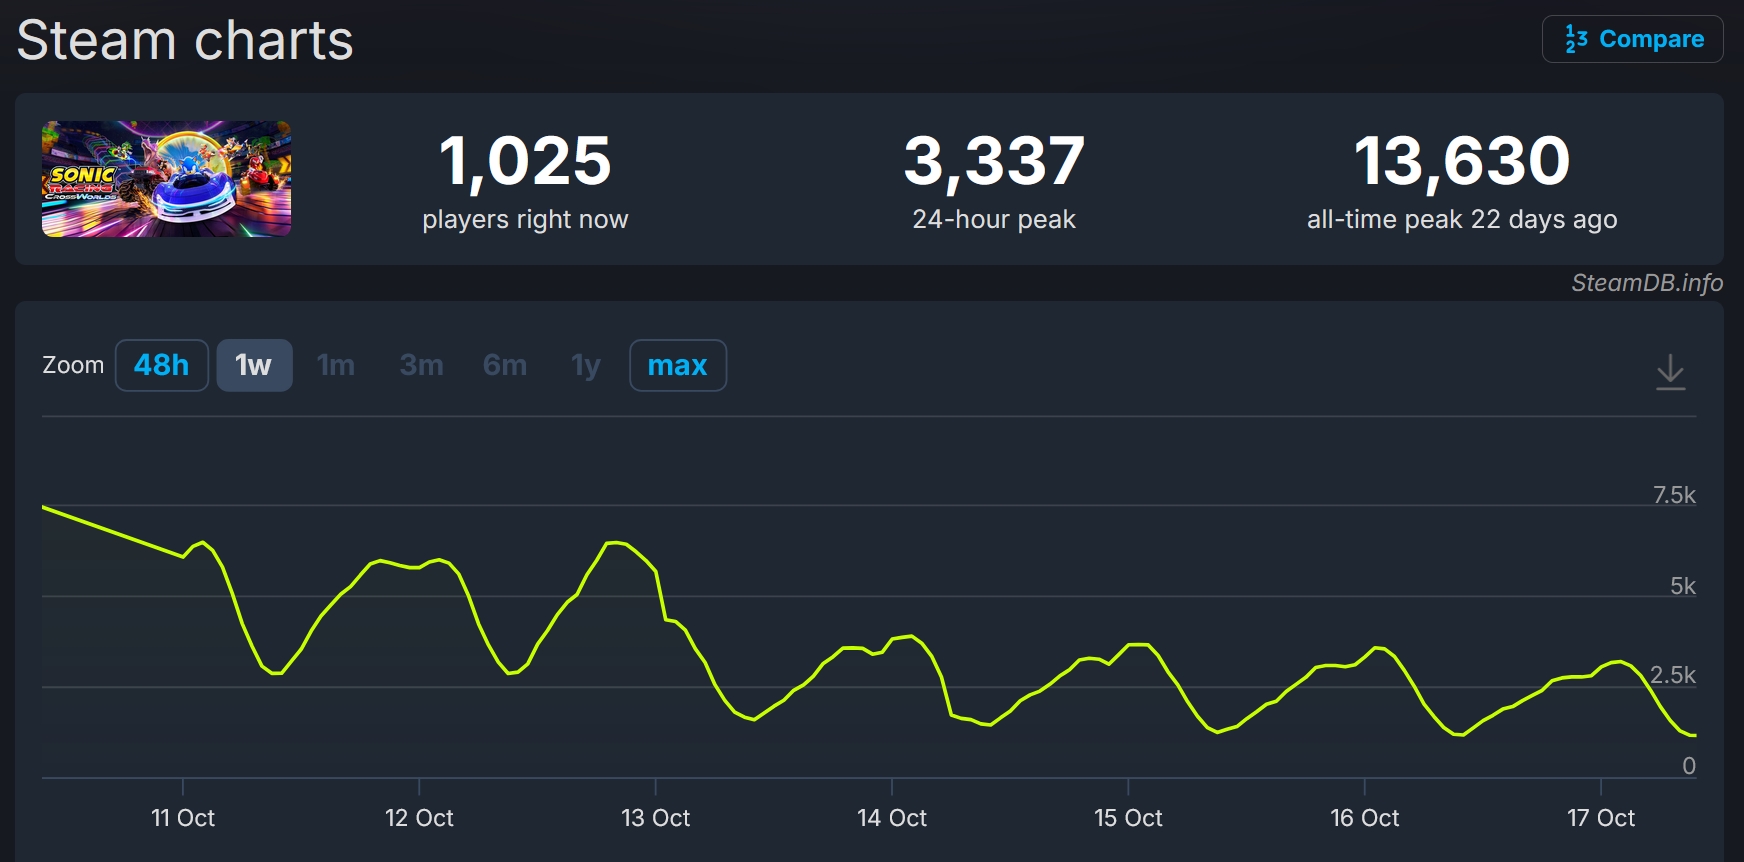Click the "Zoom" label

73,365
